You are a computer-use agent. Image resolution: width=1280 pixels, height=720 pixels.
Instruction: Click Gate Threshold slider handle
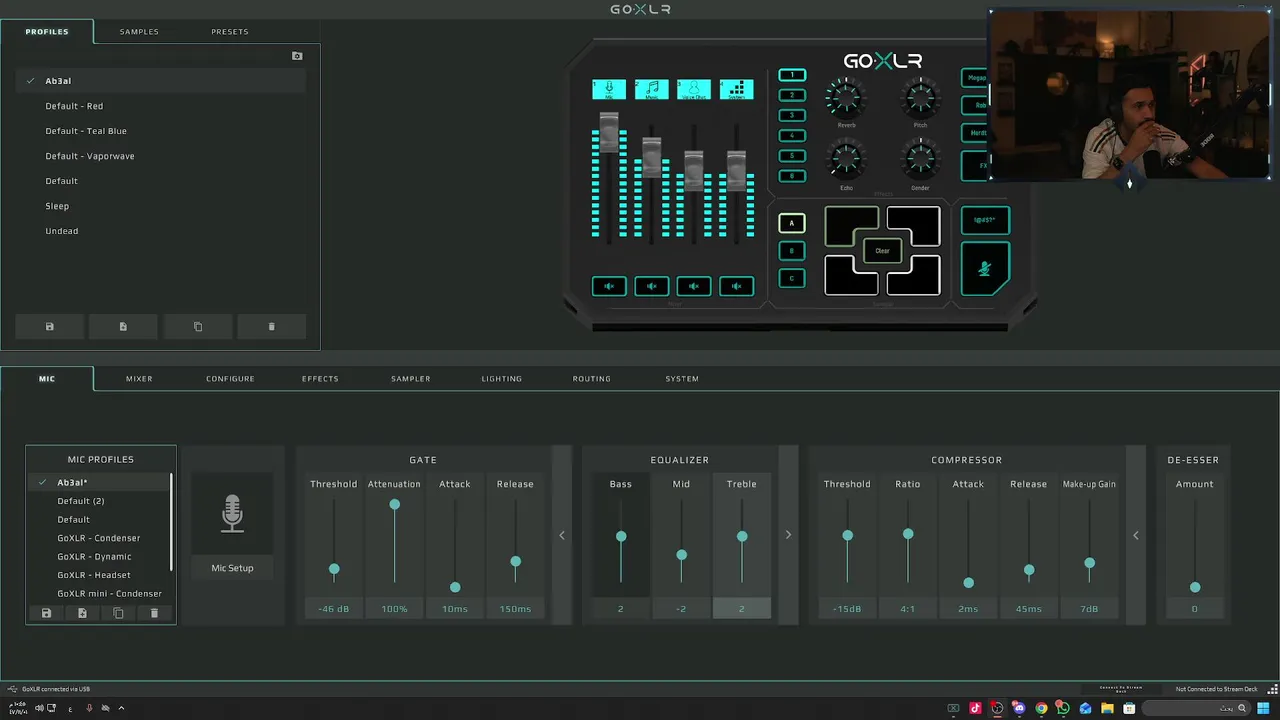tap(334, 569)
